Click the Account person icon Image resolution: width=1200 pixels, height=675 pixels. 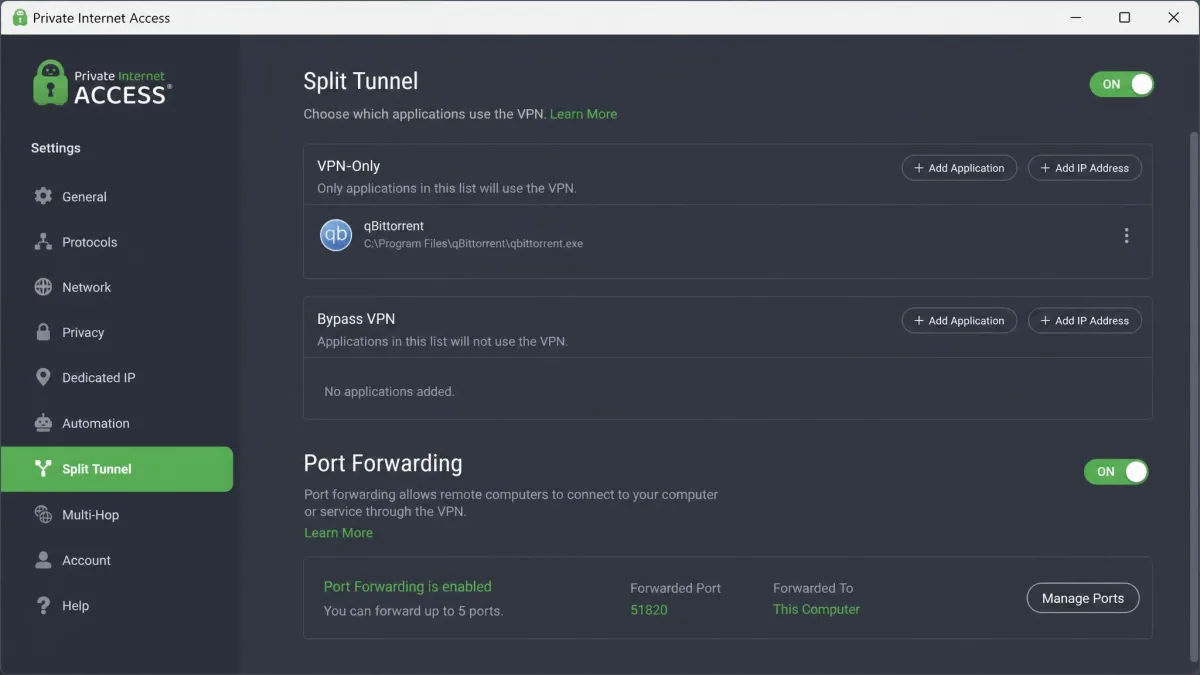[43, 560]
